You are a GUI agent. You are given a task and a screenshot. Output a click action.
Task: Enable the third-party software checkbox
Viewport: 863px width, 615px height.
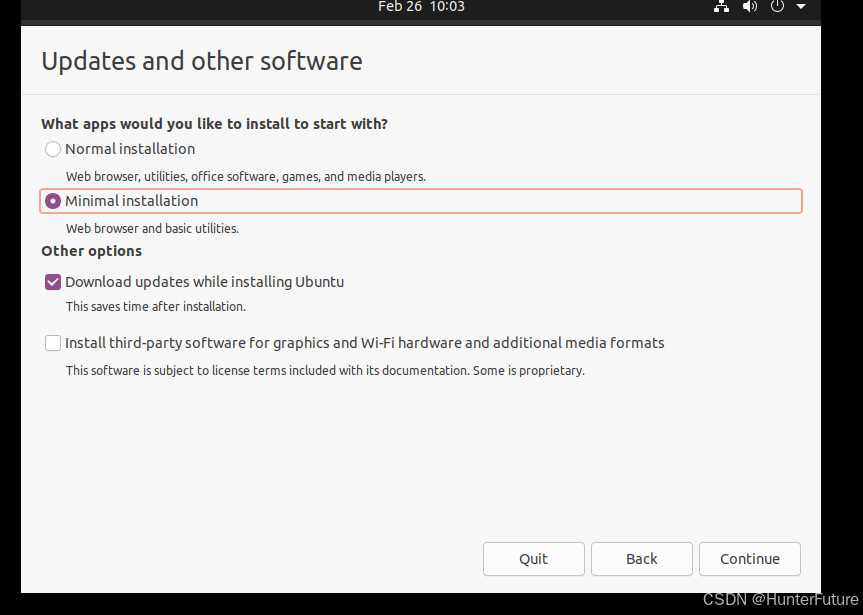tap(53, 343)
